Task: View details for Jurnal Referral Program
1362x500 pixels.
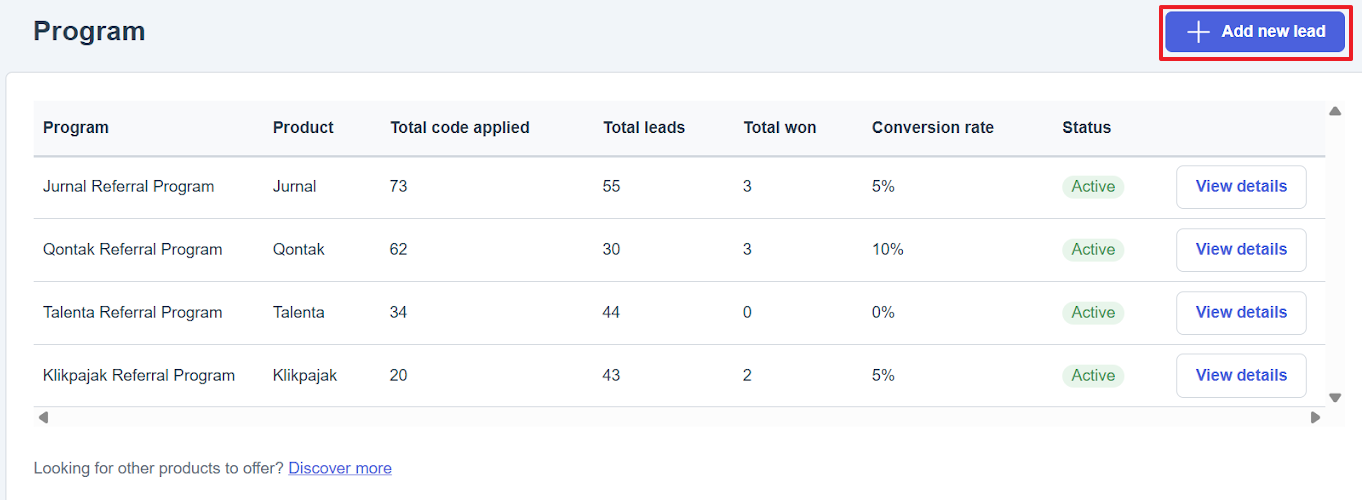Action: coord(1241,187)
